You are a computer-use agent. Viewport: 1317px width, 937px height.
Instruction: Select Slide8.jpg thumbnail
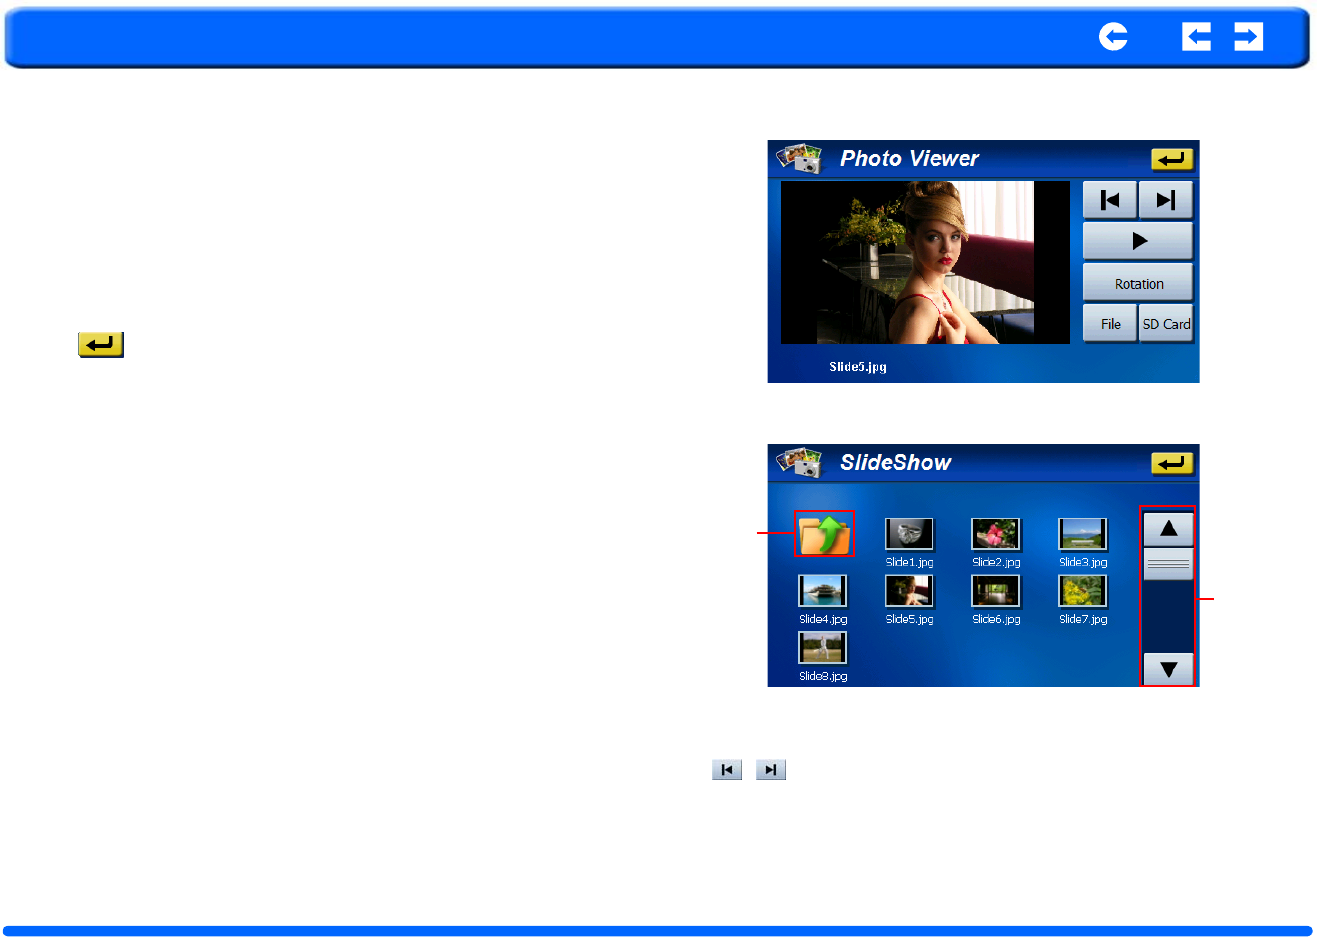pyautogui.click(x=823, y=648)
